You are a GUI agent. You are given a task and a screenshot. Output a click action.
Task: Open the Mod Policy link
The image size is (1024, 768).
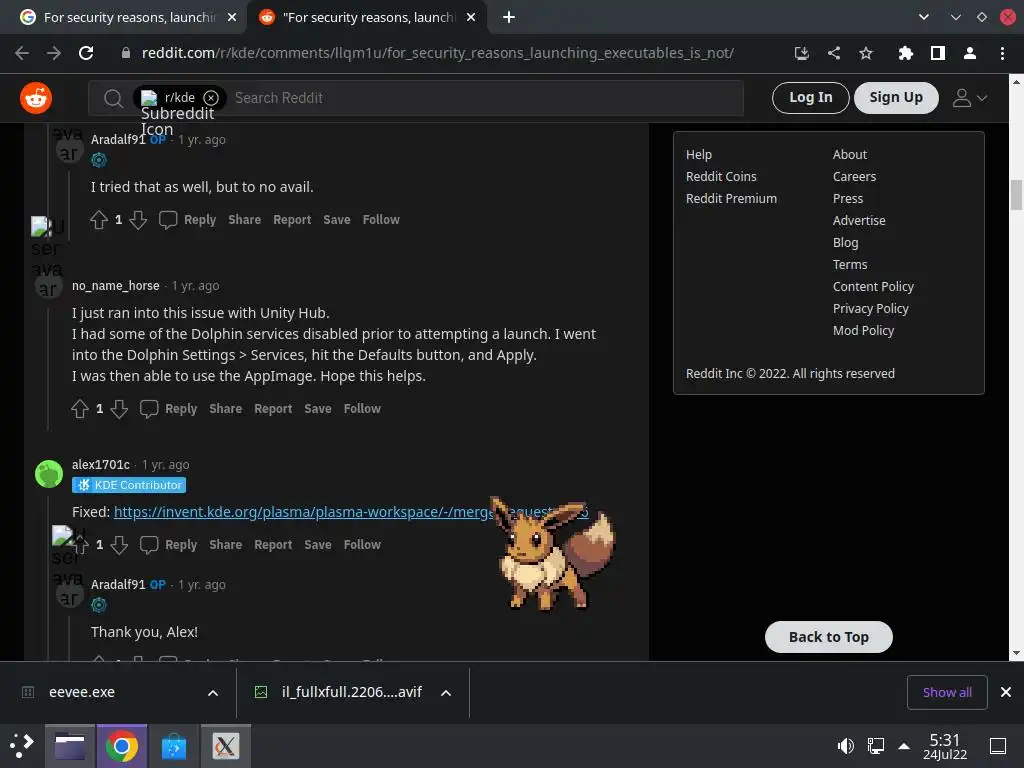[x=863, y=331]
